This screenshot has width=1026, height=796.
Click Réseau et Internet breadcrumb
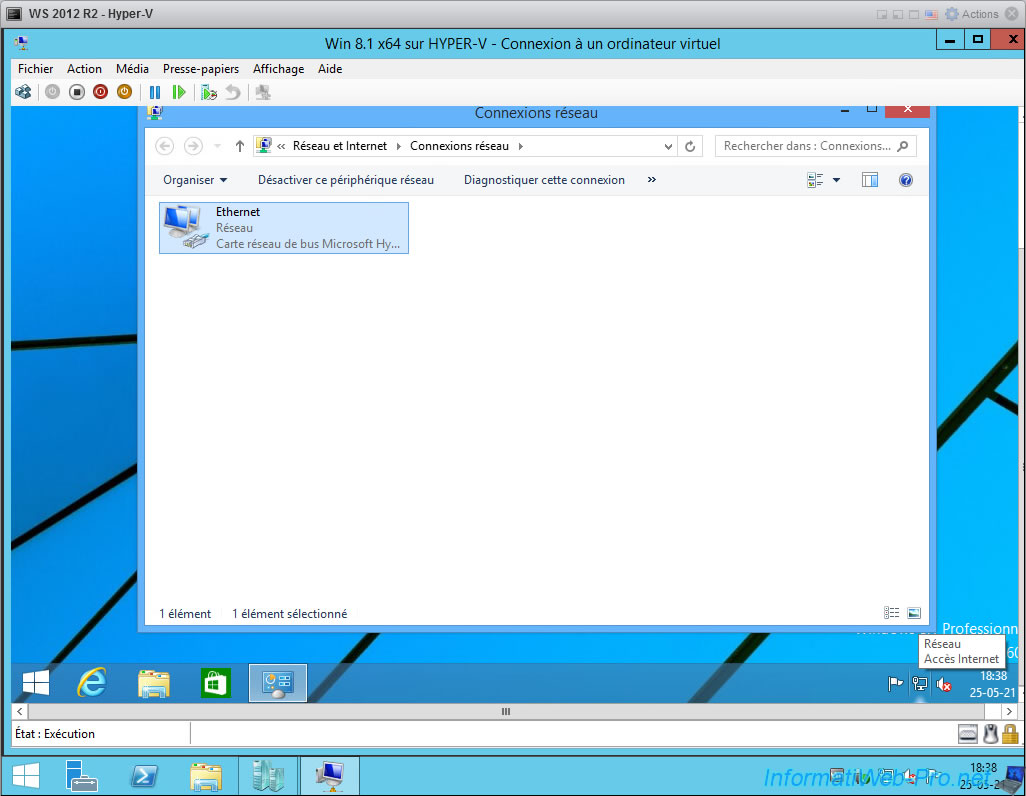coord(340,146)
